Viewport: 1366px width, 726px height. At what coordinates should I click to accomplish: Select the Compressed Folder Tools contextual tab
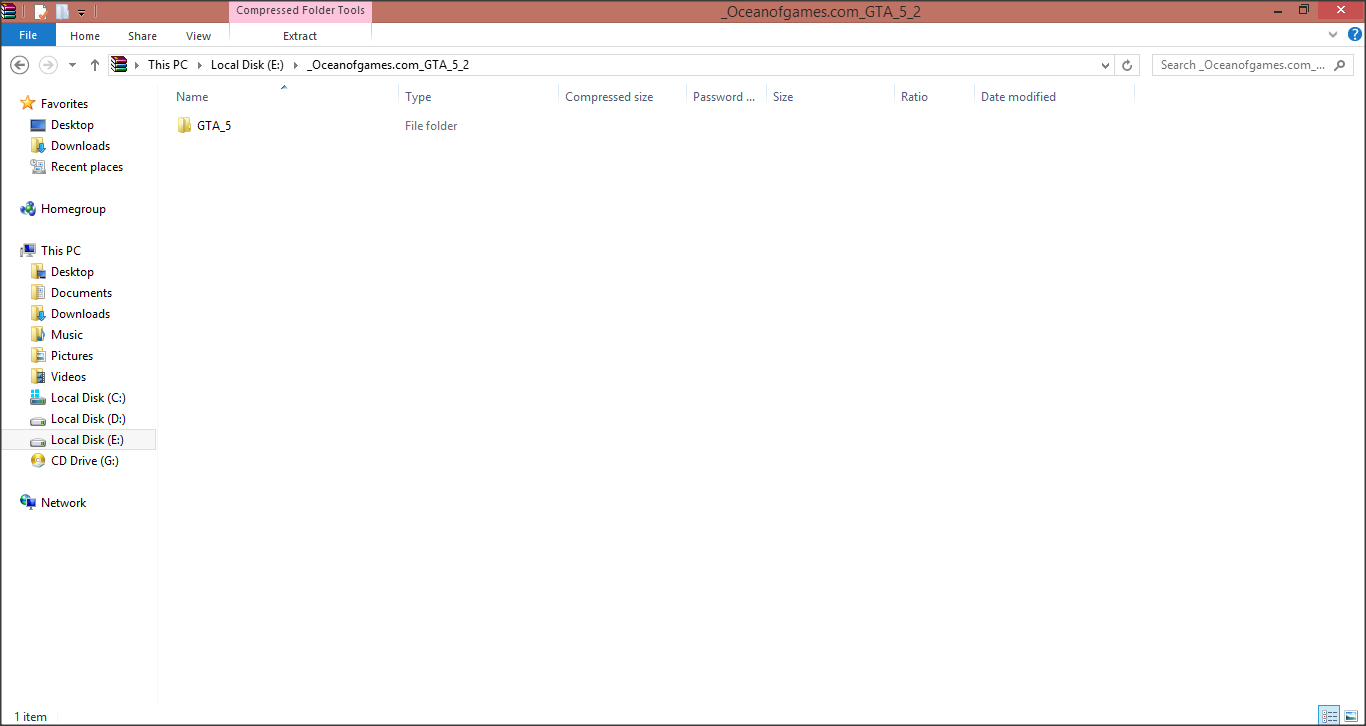tap(300, 11)
